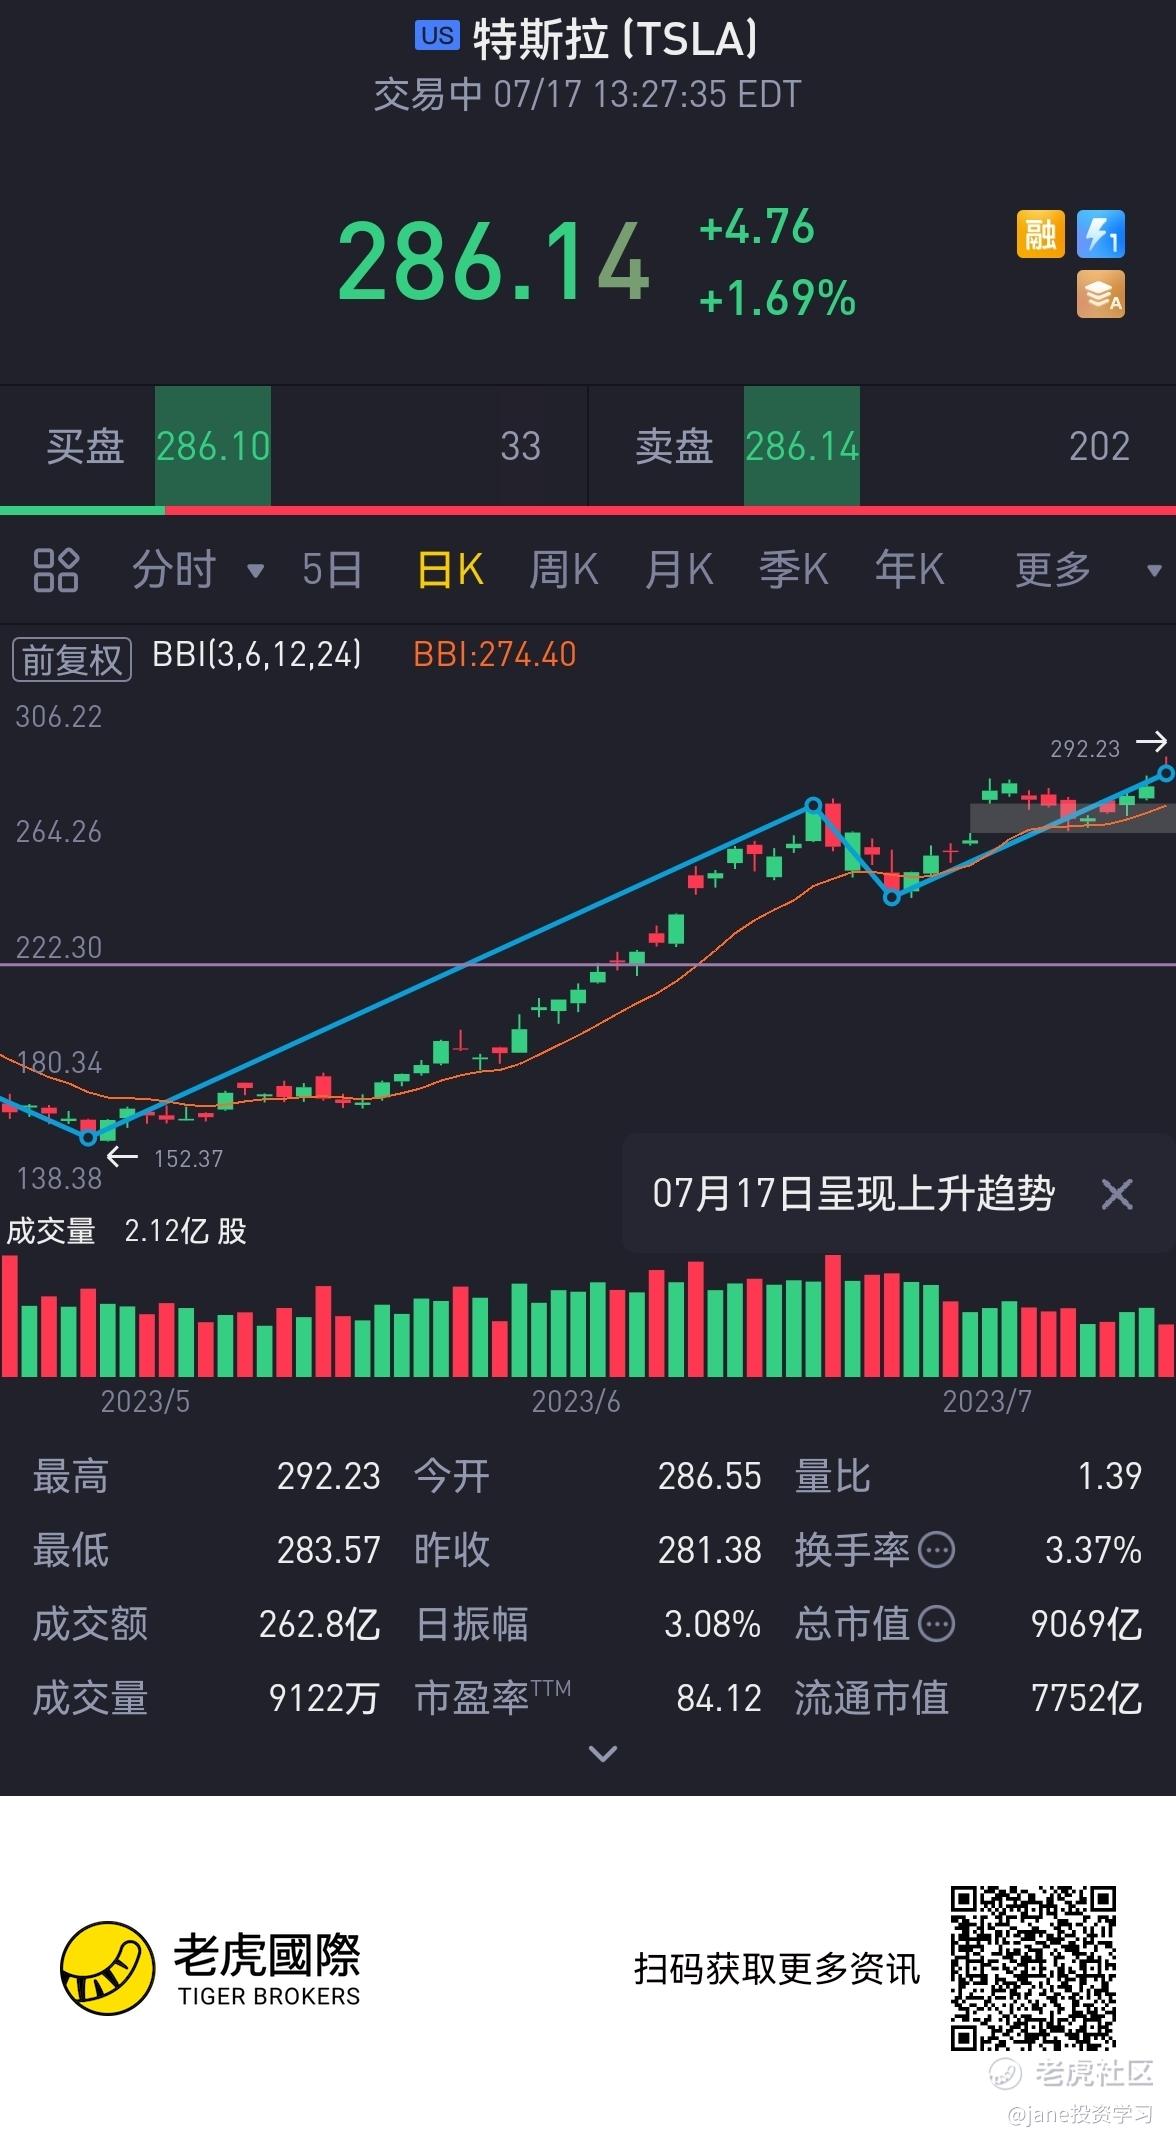Viewport: 1176px width, 2141px height.
Task: Open the chart layout grid icon
Action: tap(56, 570)
